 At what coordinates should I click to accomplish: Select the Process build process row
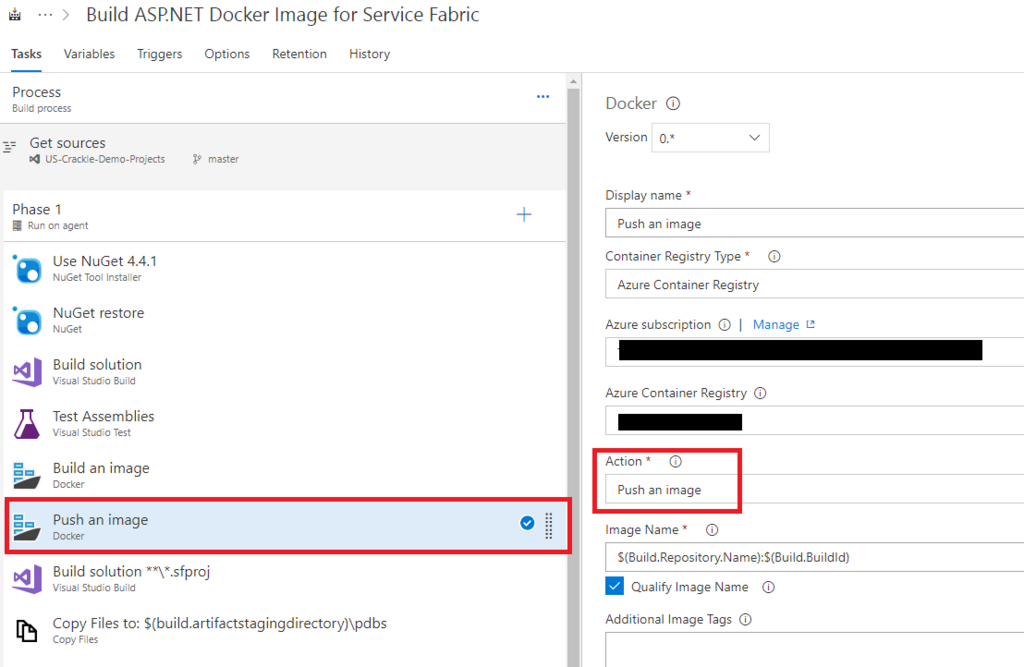coord(284,99)
